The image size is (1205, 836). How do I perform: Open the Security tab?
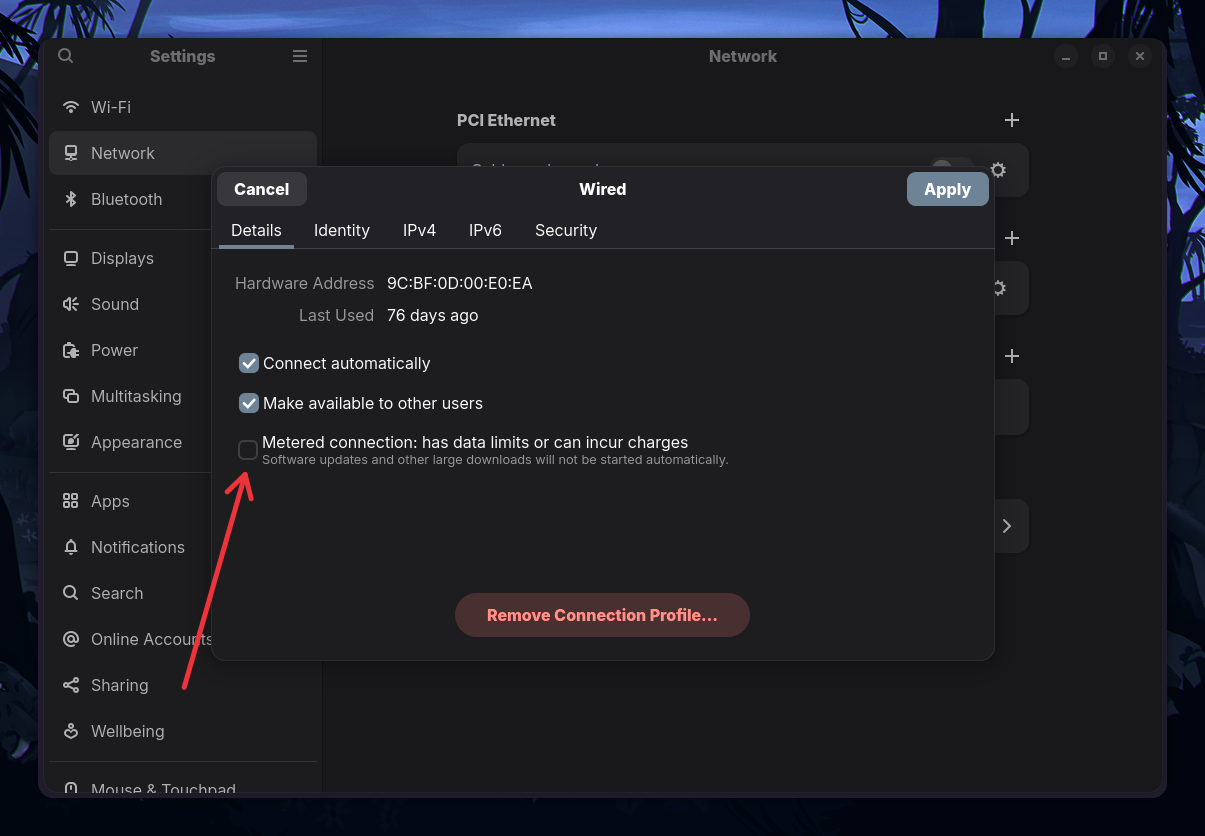click(565, 230)
